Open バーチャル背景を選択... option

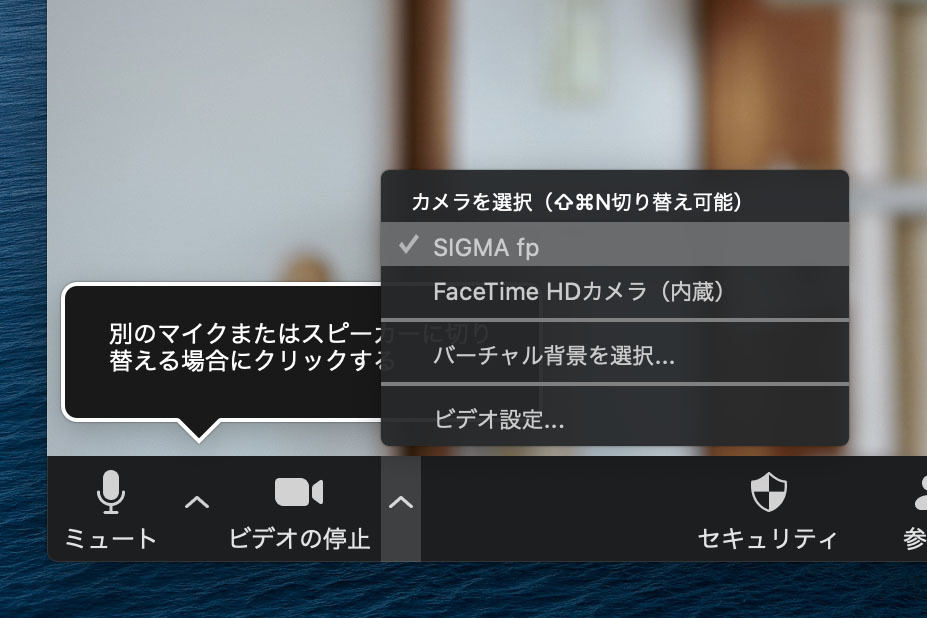click(x=615, y=355)
